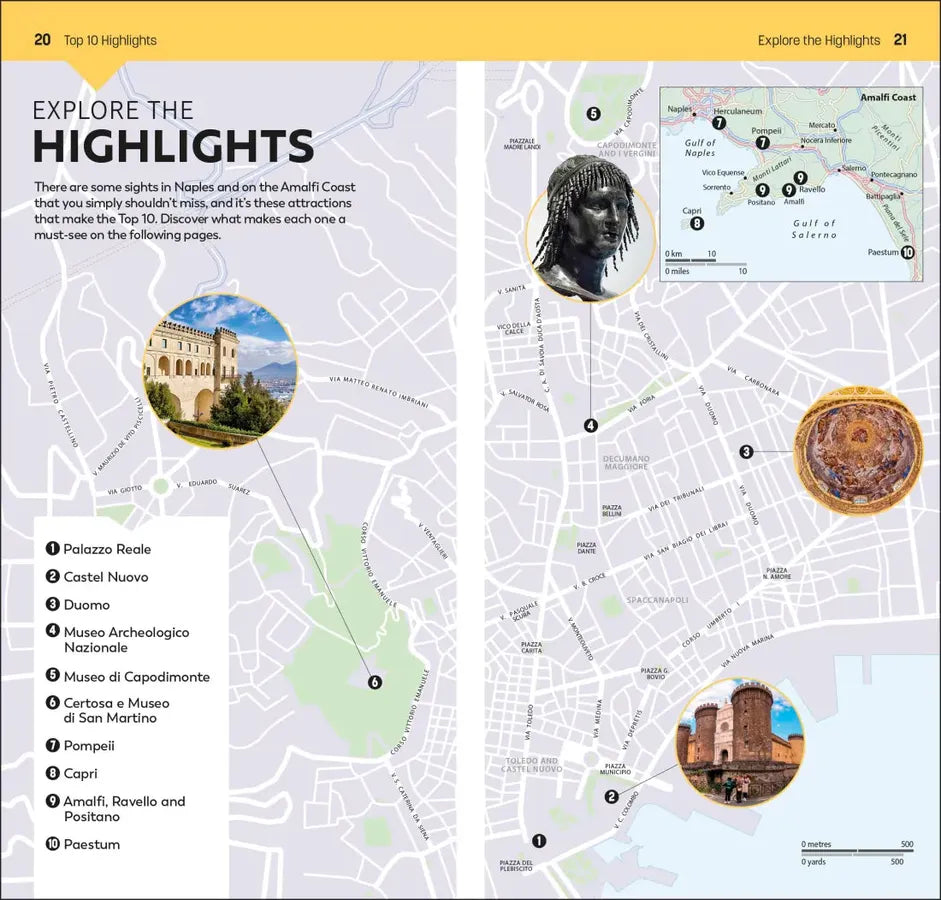This screenshot has height=900, width=941.
Task: Click the bronze statue head photo
Action: [x=591, y=228]
